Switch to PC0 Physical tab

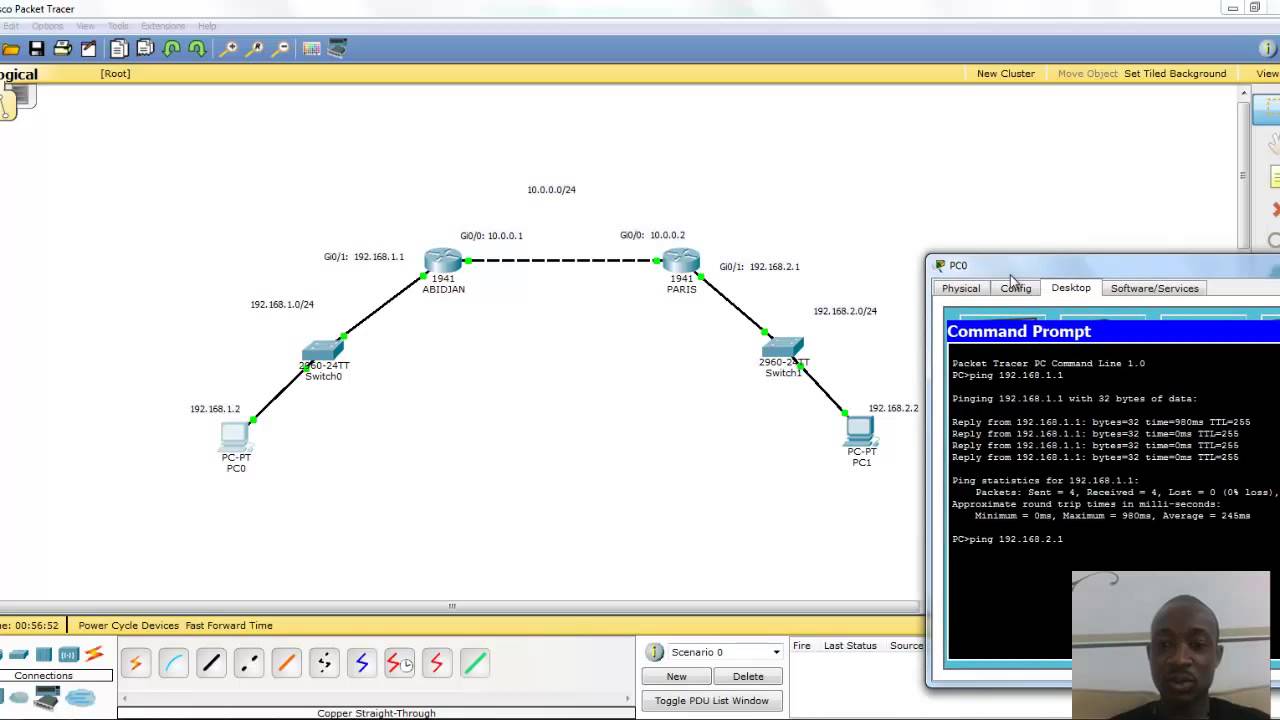click(961, 288)
